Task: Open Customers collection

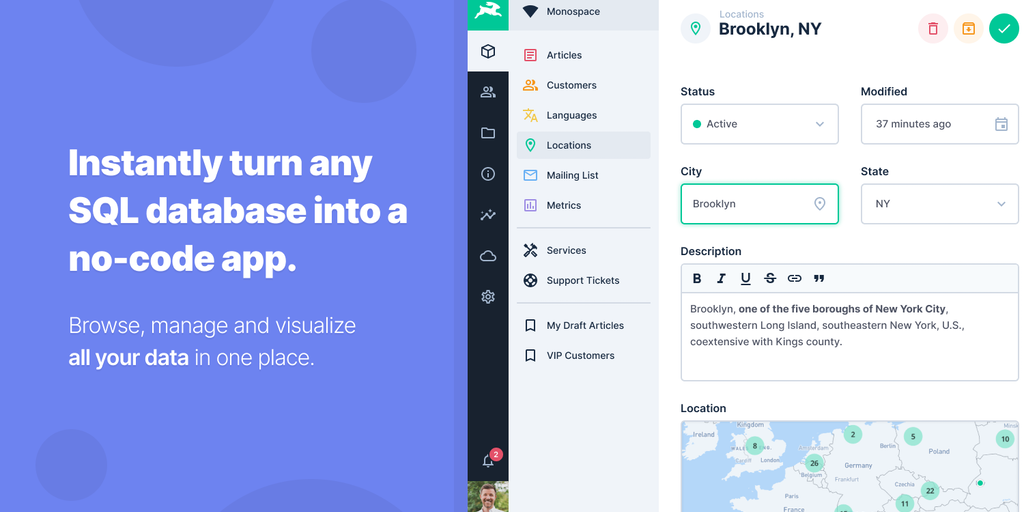Action: coord(583,86)
